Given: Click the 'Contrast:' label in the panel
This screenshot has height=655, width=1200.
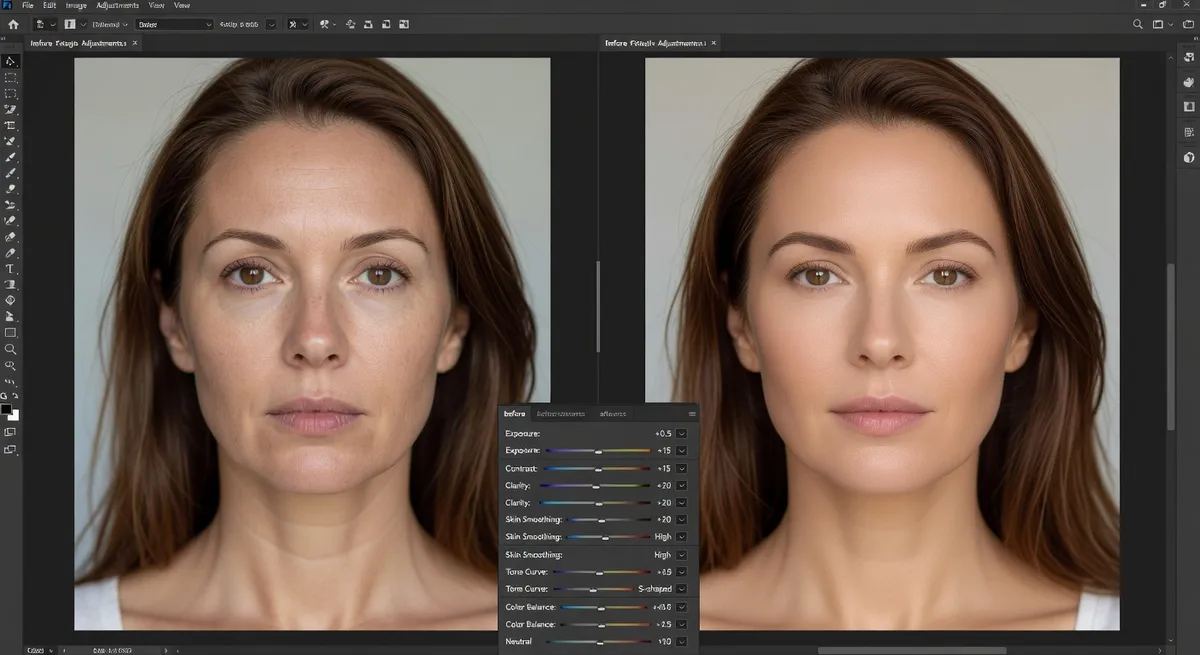Looking at the screenshot, I should [x=521, y=468].
